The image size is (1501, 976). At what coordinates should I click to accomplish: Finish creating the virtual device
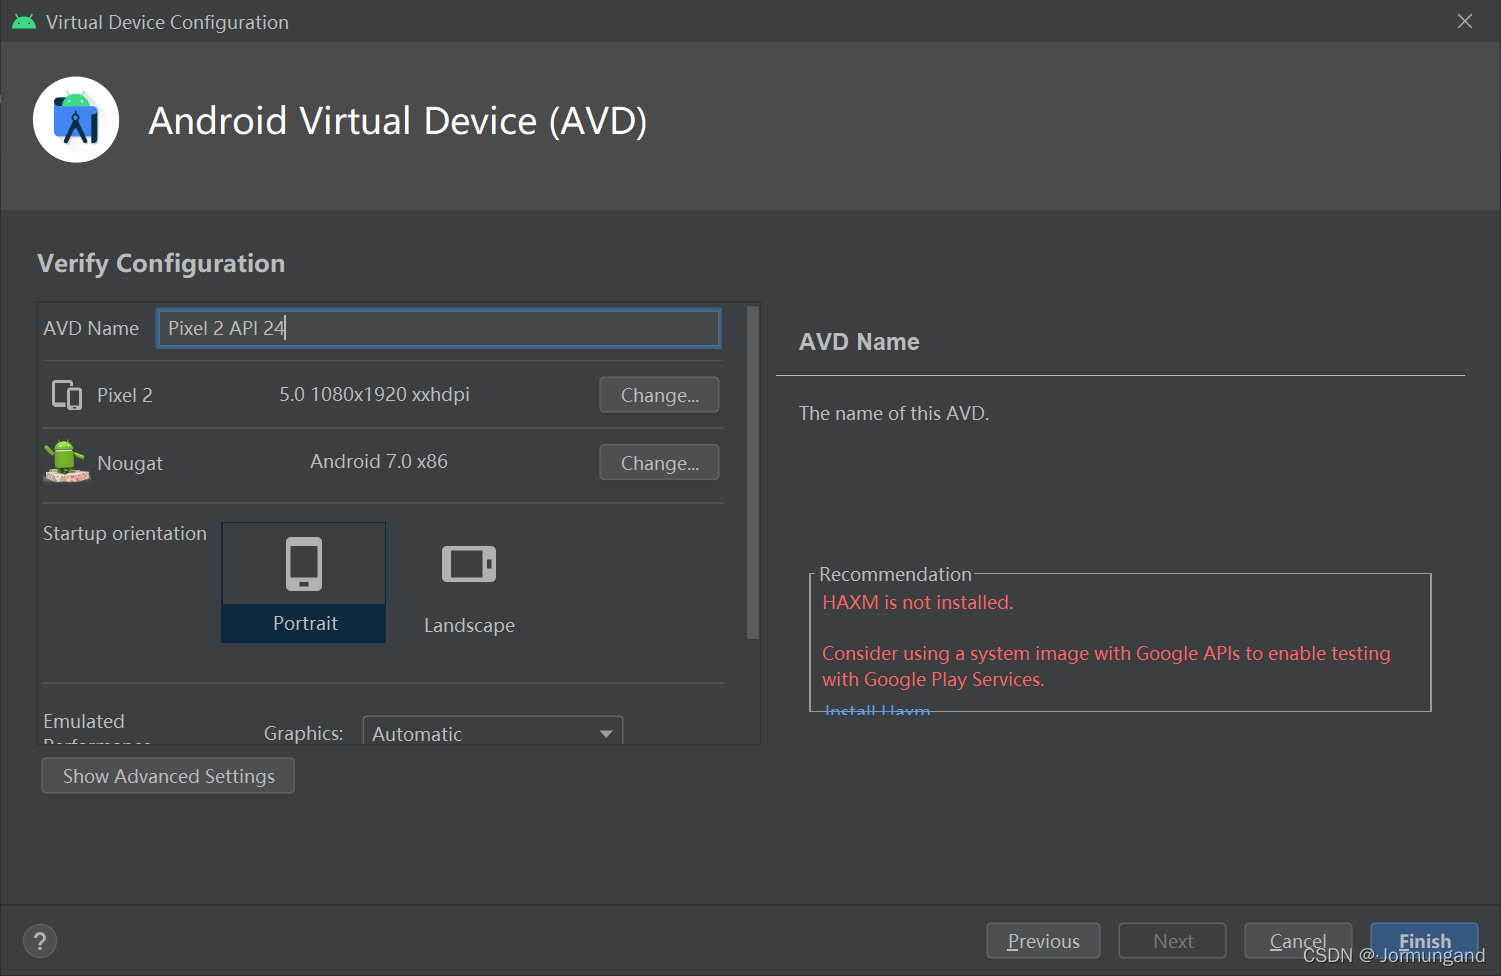click(x=1424, y=941)
